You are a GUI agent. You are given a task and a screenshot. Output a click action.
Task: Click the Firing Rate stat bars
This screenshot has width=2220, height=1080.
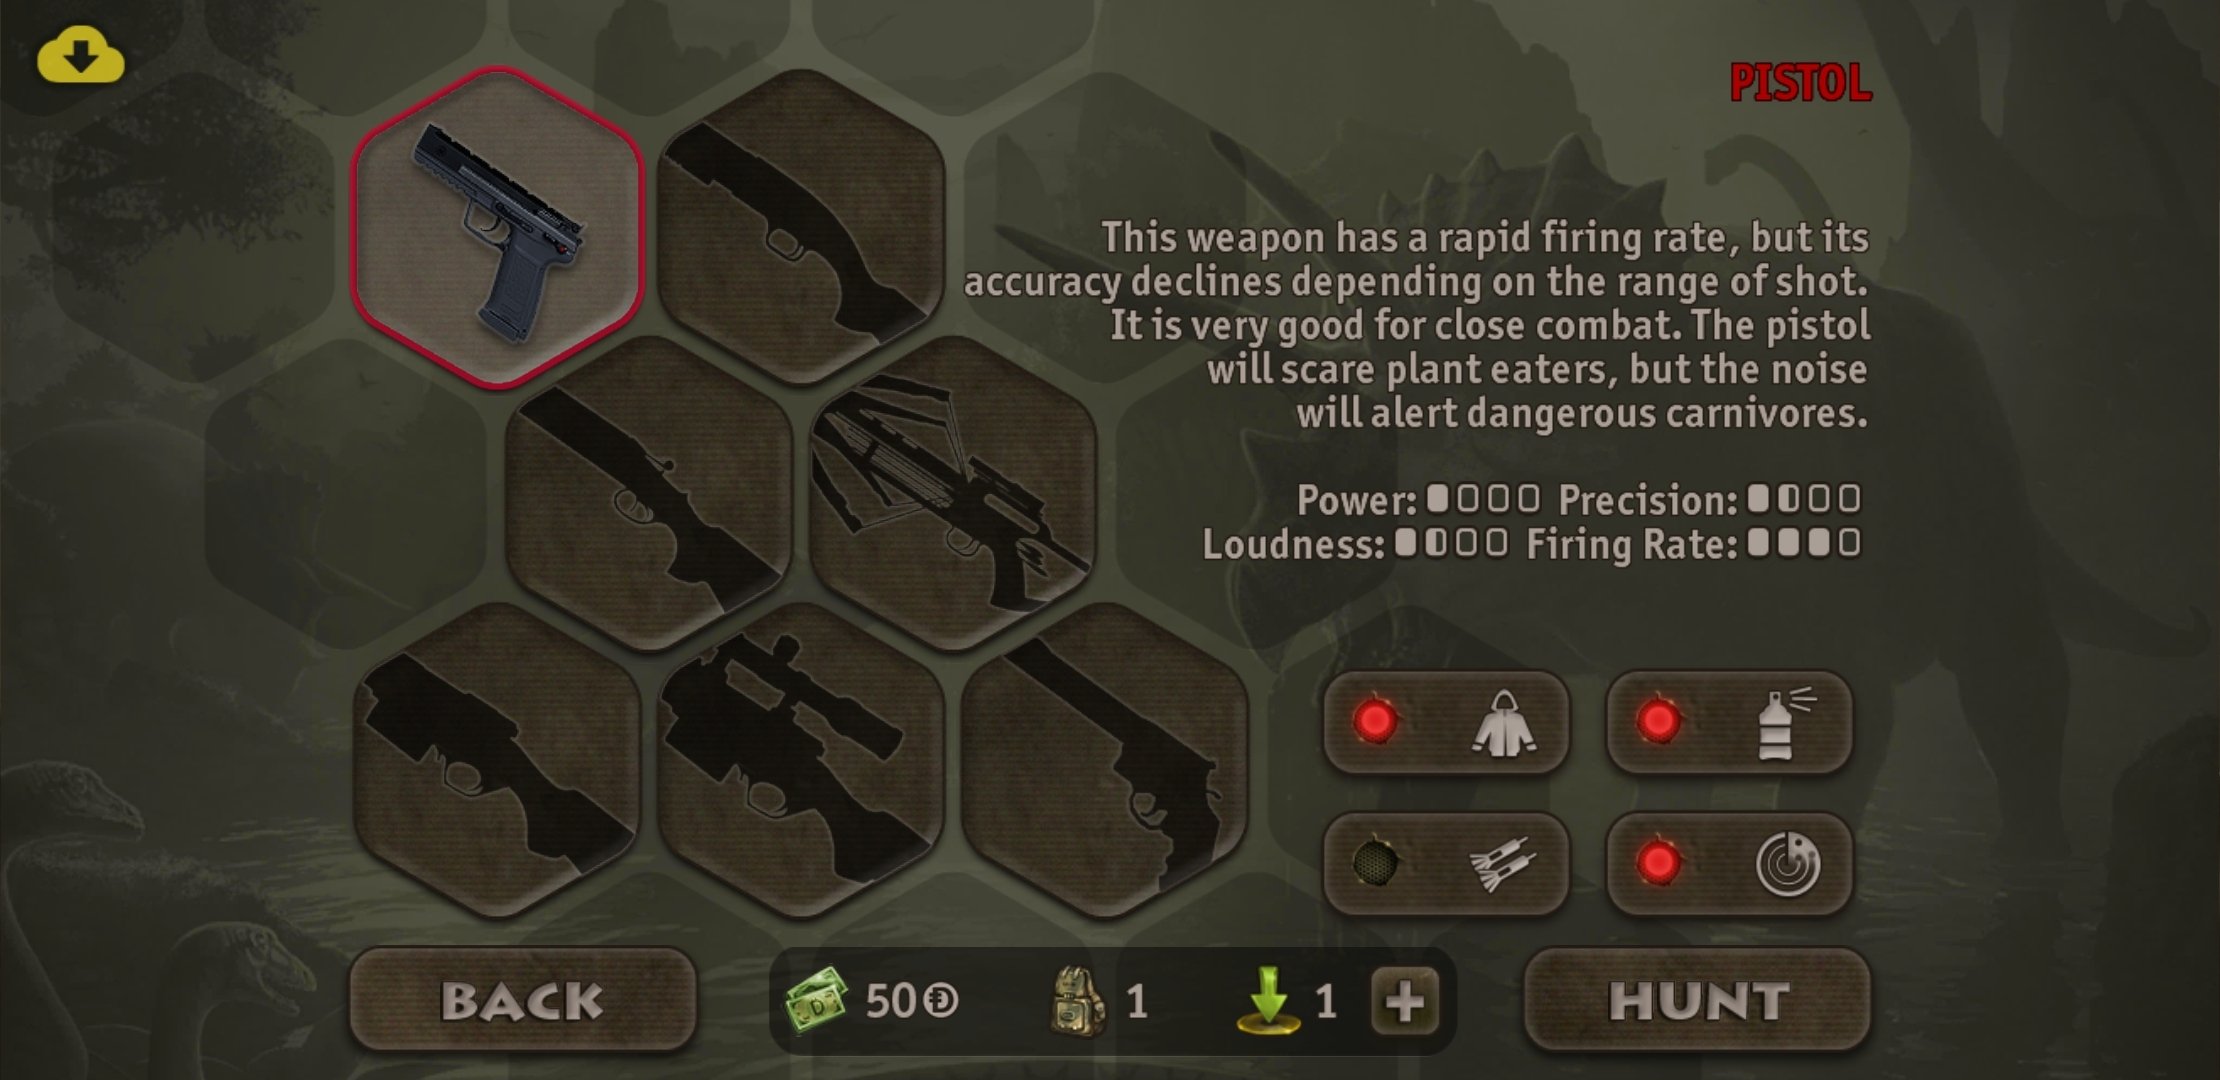pyautogui.click(x=1804, y=543)
